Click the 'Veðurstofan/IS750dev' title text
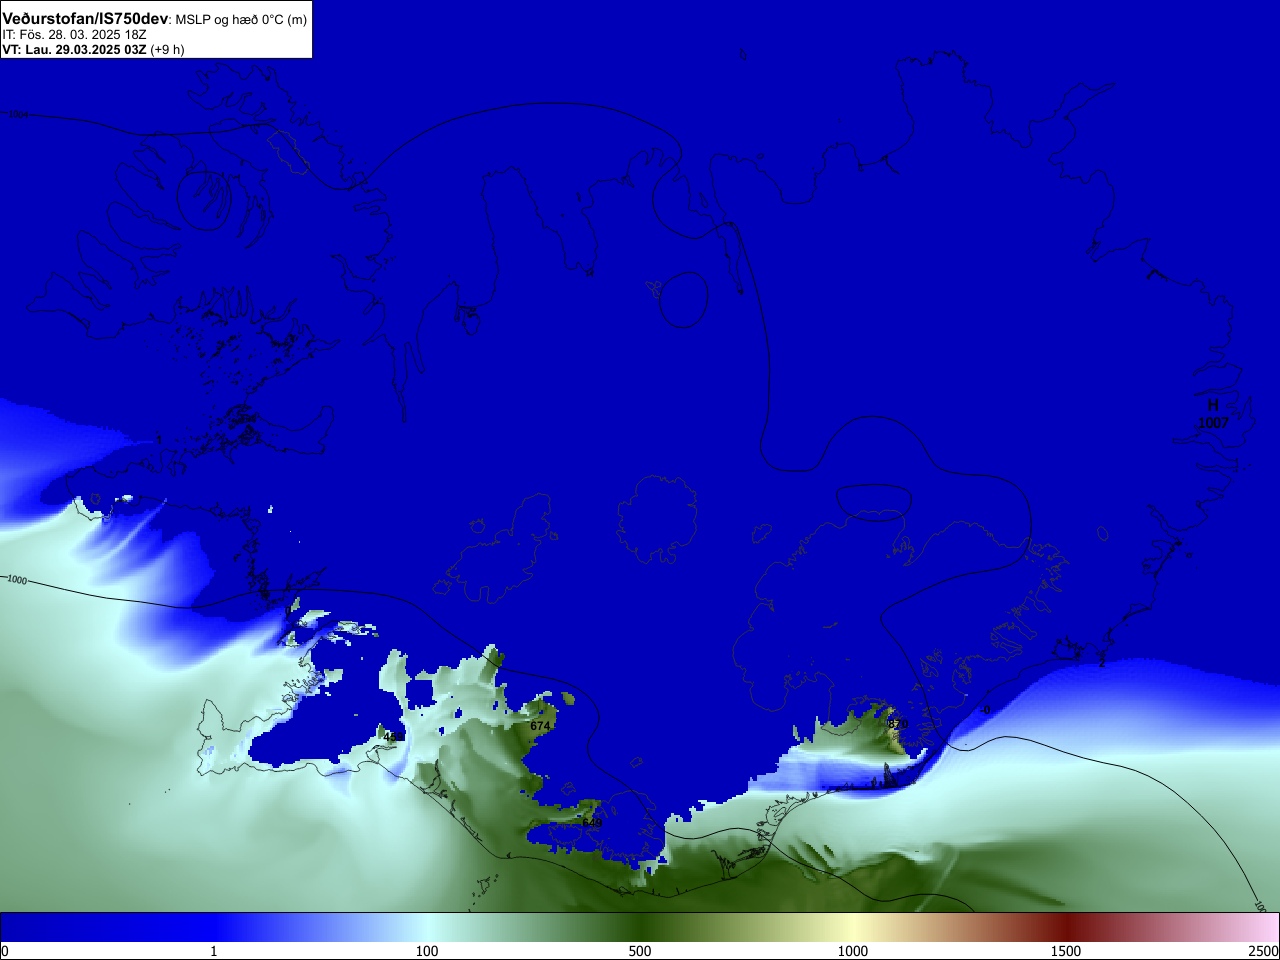Screen dimensions: 1280x960 (x=85, y=19)
